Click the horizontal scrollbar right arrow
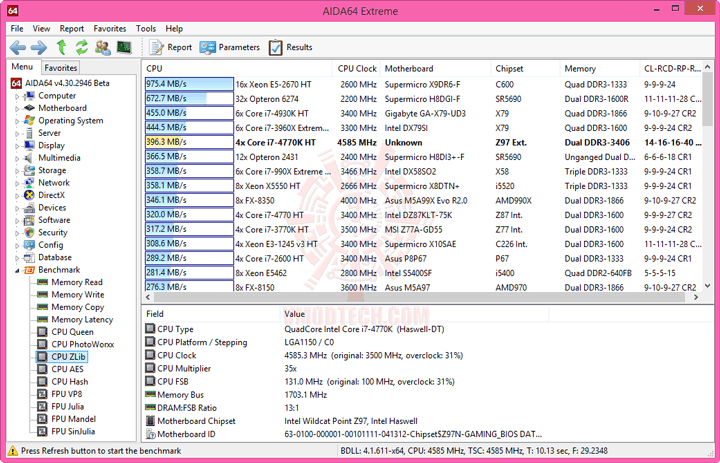This screenshot has width=720, height=463. 696,297
